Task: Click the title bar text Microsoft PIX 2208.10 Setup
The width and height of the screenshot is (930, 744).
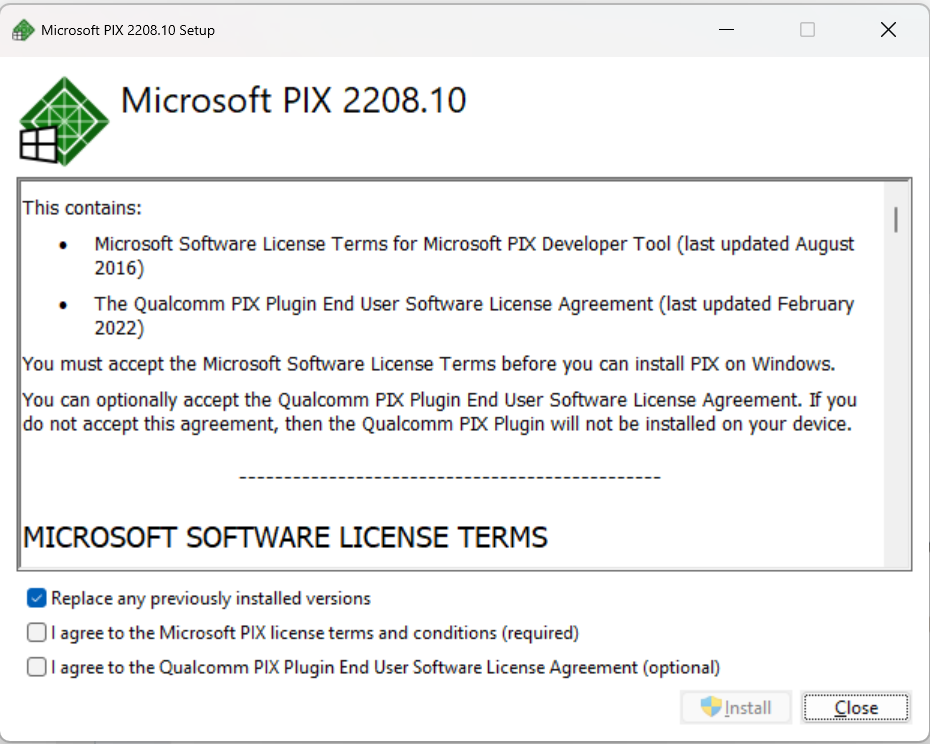Action: point(128,30)
